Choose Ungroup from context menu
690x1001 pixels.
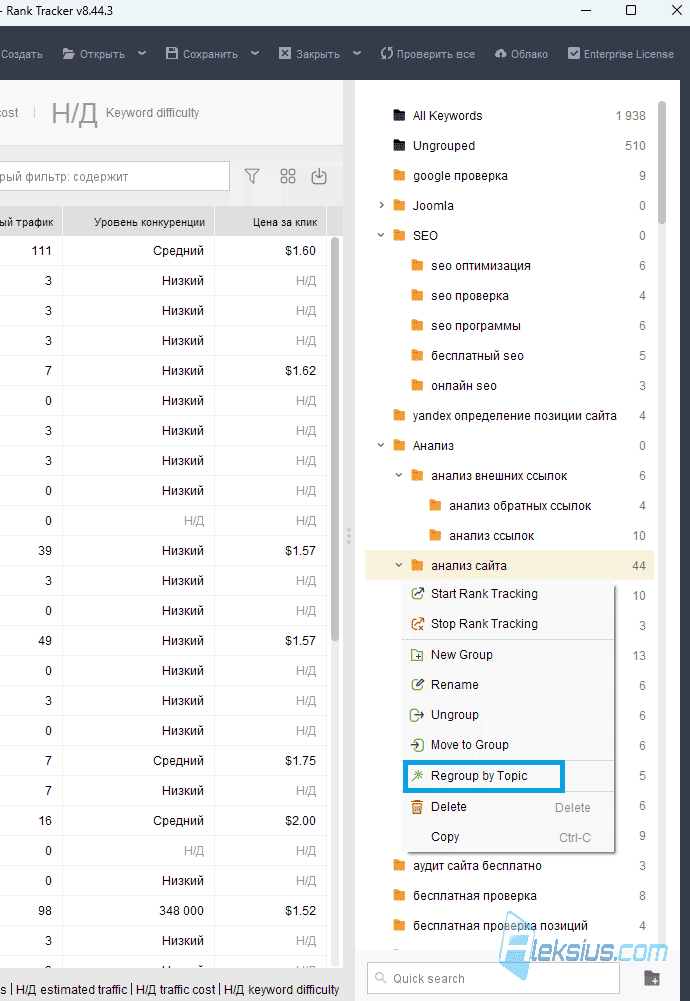coord(508,714)
